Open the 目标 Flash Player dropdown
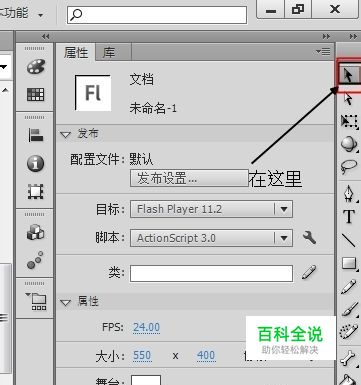Screen dimensions: 361x385 click(x=211, y=209)
